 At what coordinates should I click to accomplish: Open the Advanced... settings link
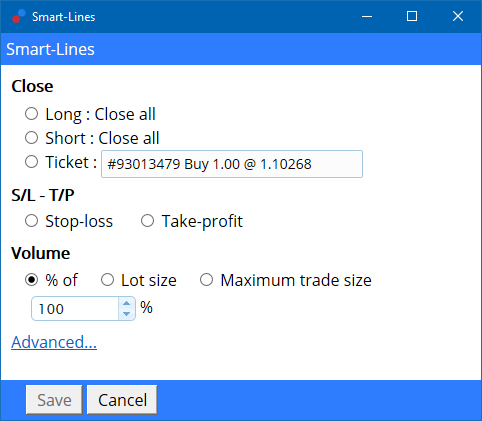tap(54, 342)
